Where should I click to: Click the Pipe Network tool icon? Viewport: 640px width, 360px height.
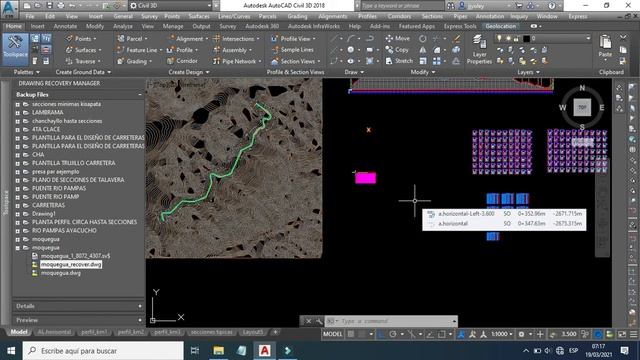tap(217, 61)
